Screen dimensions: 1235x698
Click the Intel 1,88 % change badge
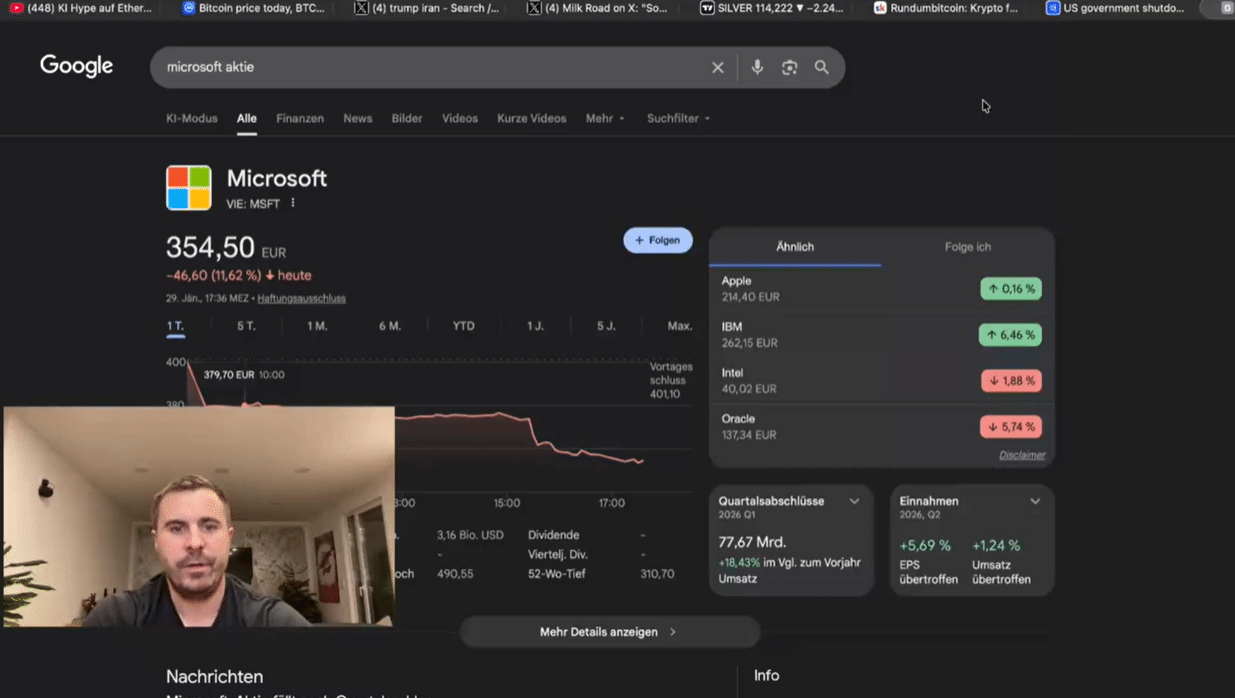click(x=1011, y=381)
